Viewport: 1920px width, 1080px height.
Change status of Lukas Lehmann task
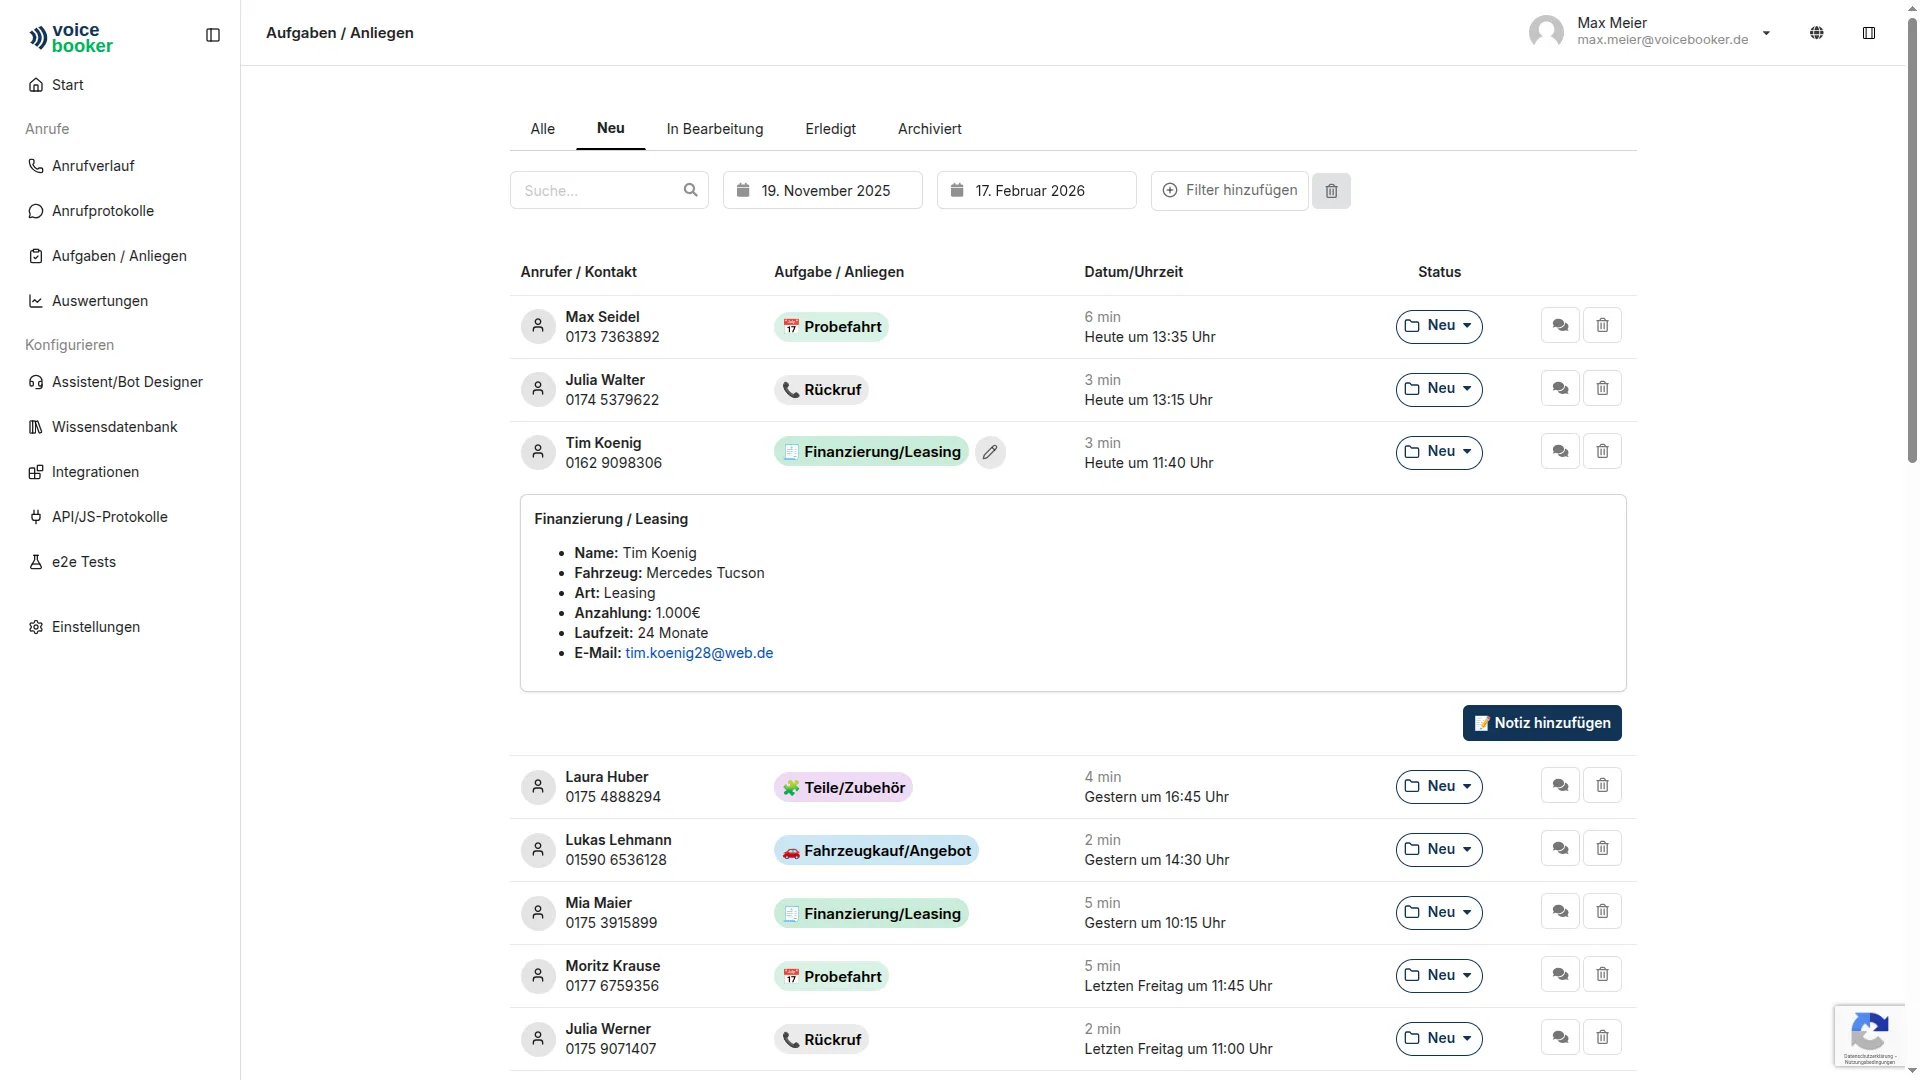pyautogui.click(x=1438, y=850)
